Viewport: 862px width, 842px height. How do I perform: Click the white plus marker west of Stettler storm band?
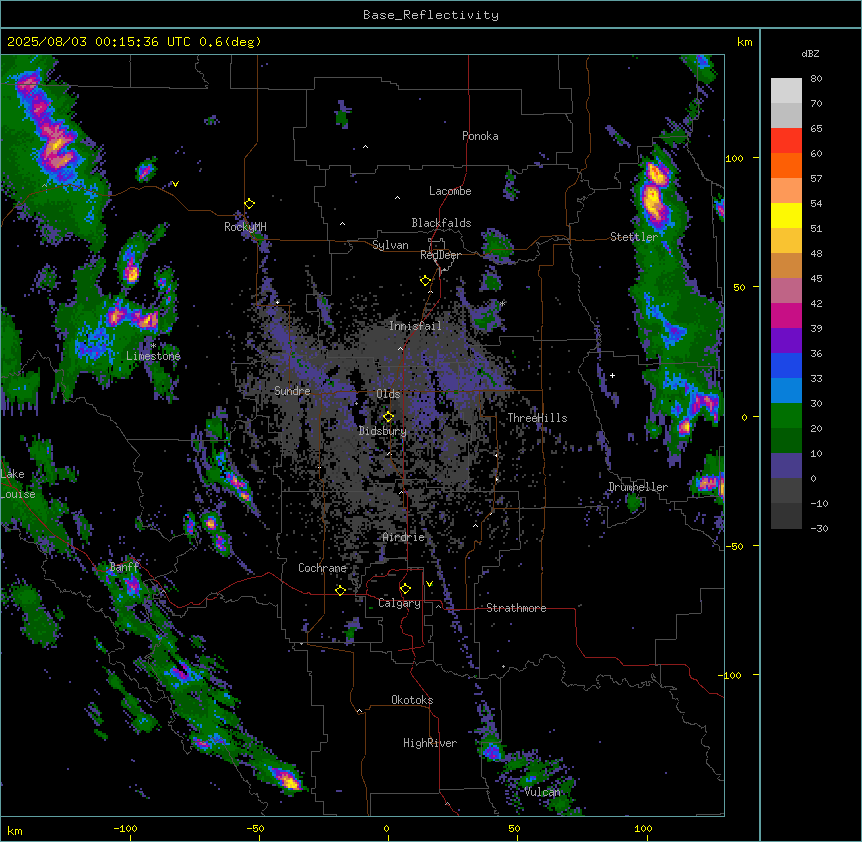[612, 375]
